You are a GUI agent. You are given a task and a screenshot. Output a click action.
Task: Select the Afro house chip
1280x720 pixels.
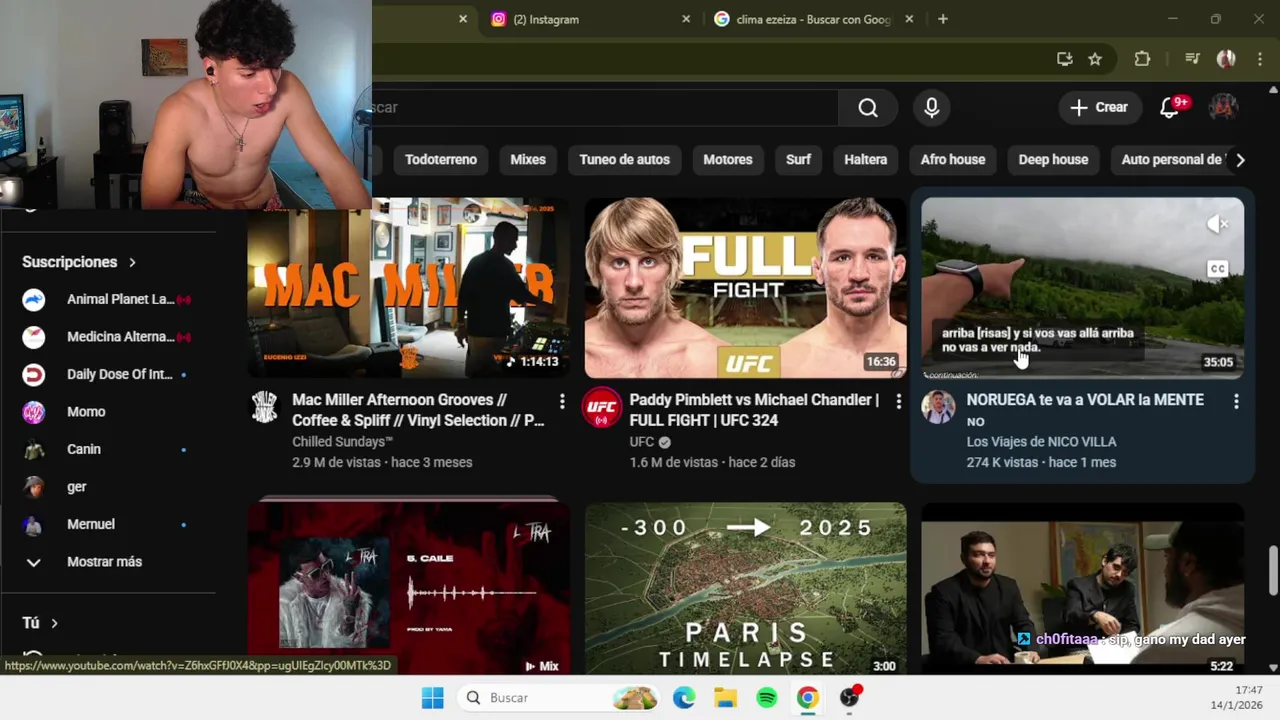[953, 160]
